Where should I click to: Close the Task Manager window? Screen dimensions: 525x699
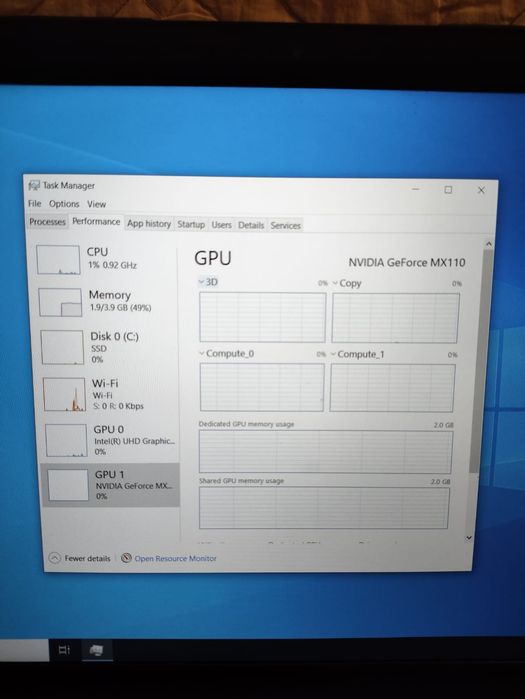tap(481, 190)
